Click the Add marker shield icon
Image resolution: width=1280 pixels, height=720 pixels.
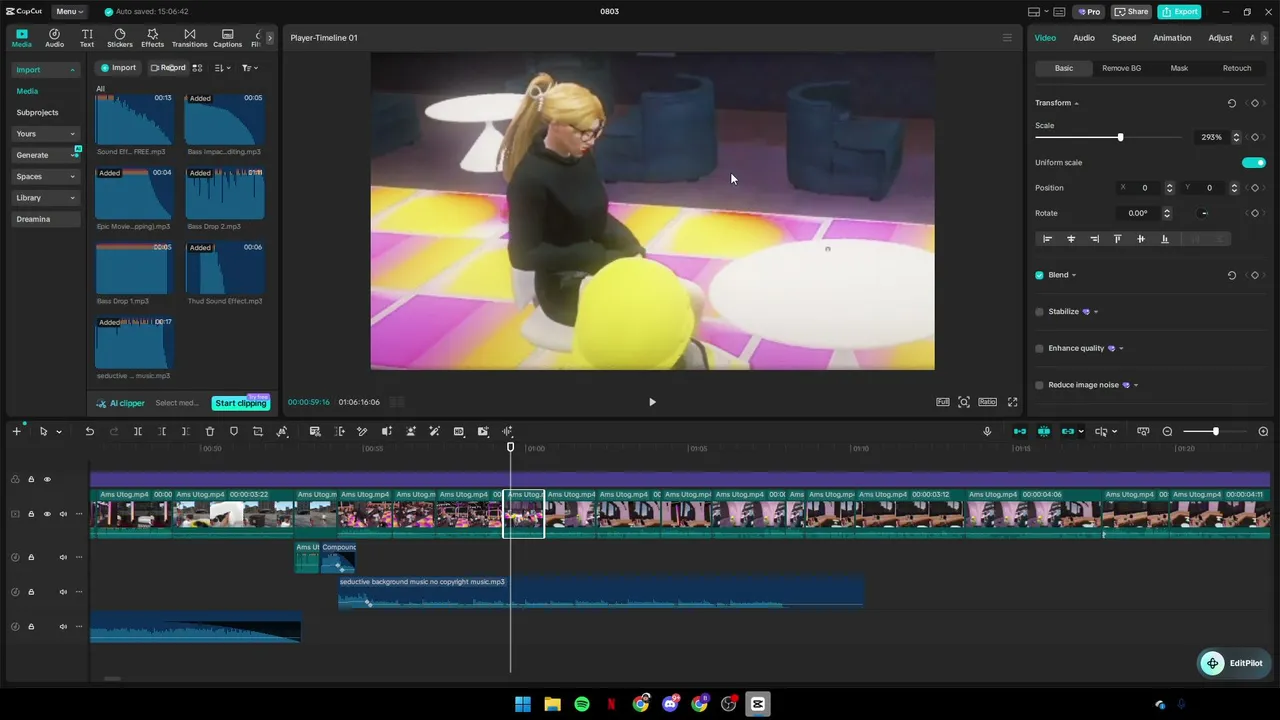click(234, 432)
